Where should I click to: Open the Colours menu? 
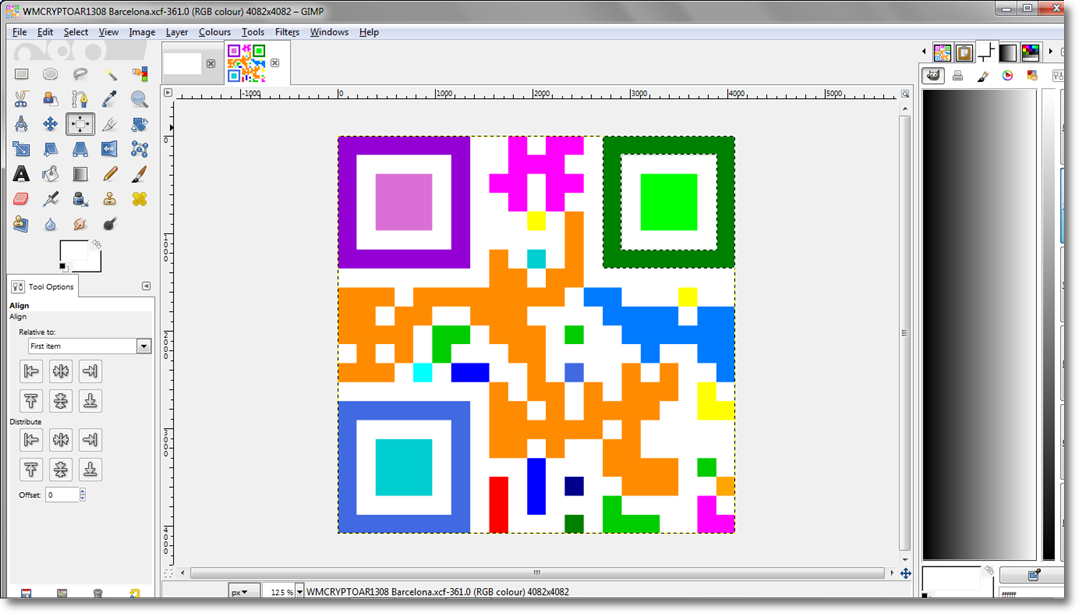coord(215,32)
